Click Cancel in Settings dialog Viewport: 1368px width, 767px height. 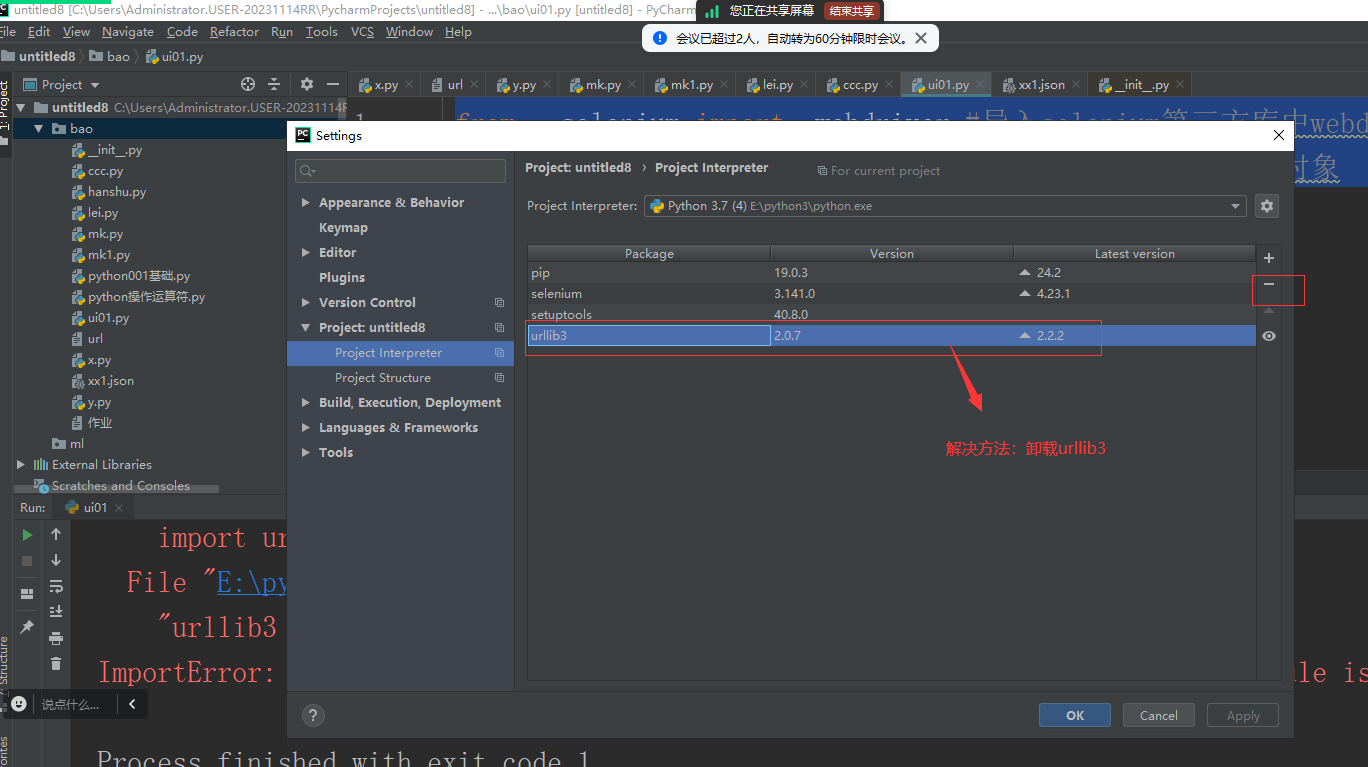point(1159,716)
